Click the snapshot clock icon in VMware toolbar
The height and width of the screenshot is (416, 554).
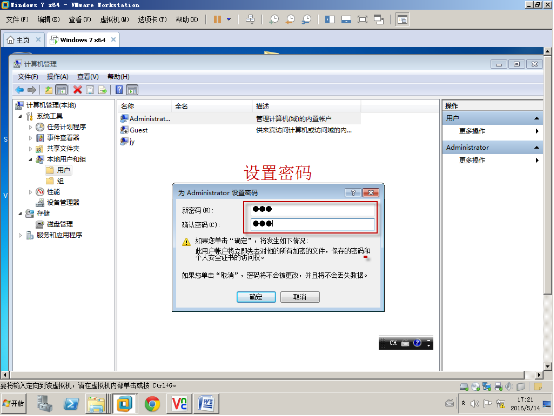[x=274, y=19]
